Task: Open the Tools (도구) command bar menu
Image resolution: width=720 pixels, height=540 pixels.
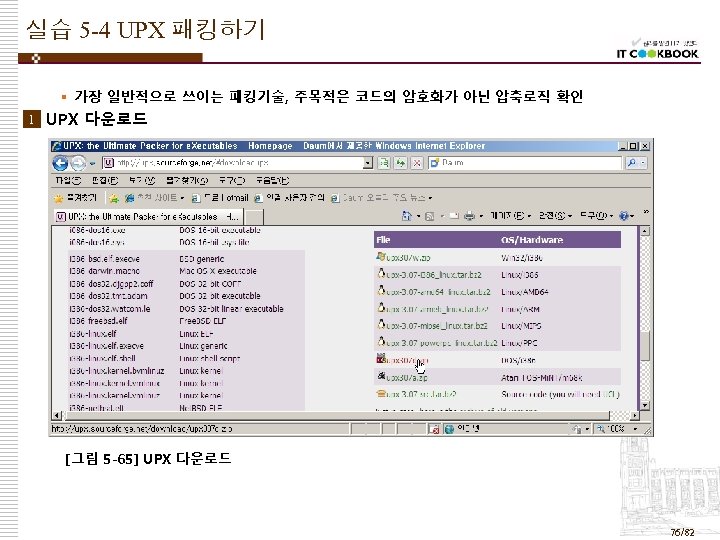Action: click(596, 216)
